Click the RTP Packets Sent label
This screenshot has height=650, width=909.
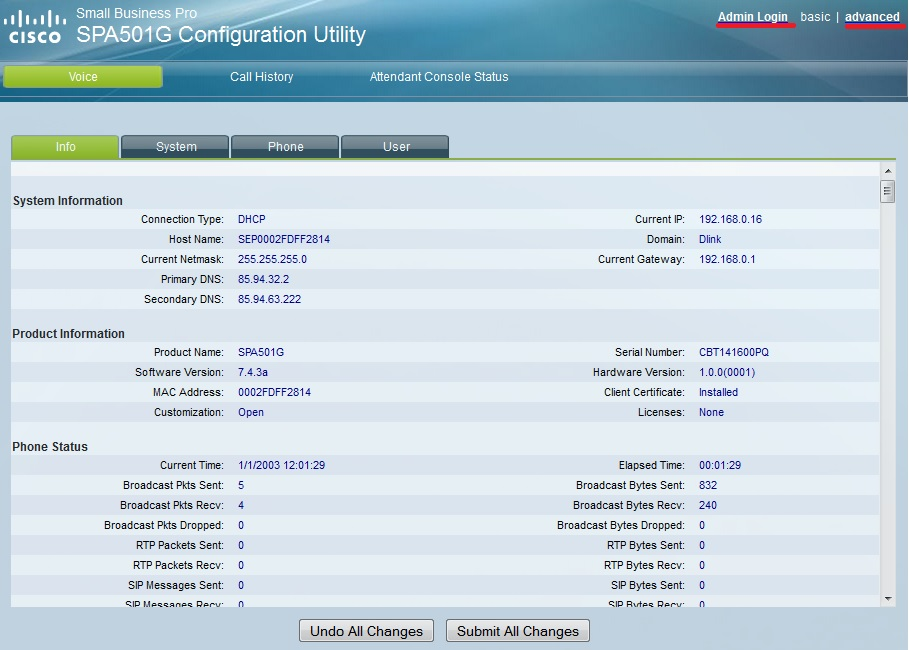(x=180, y=545)
